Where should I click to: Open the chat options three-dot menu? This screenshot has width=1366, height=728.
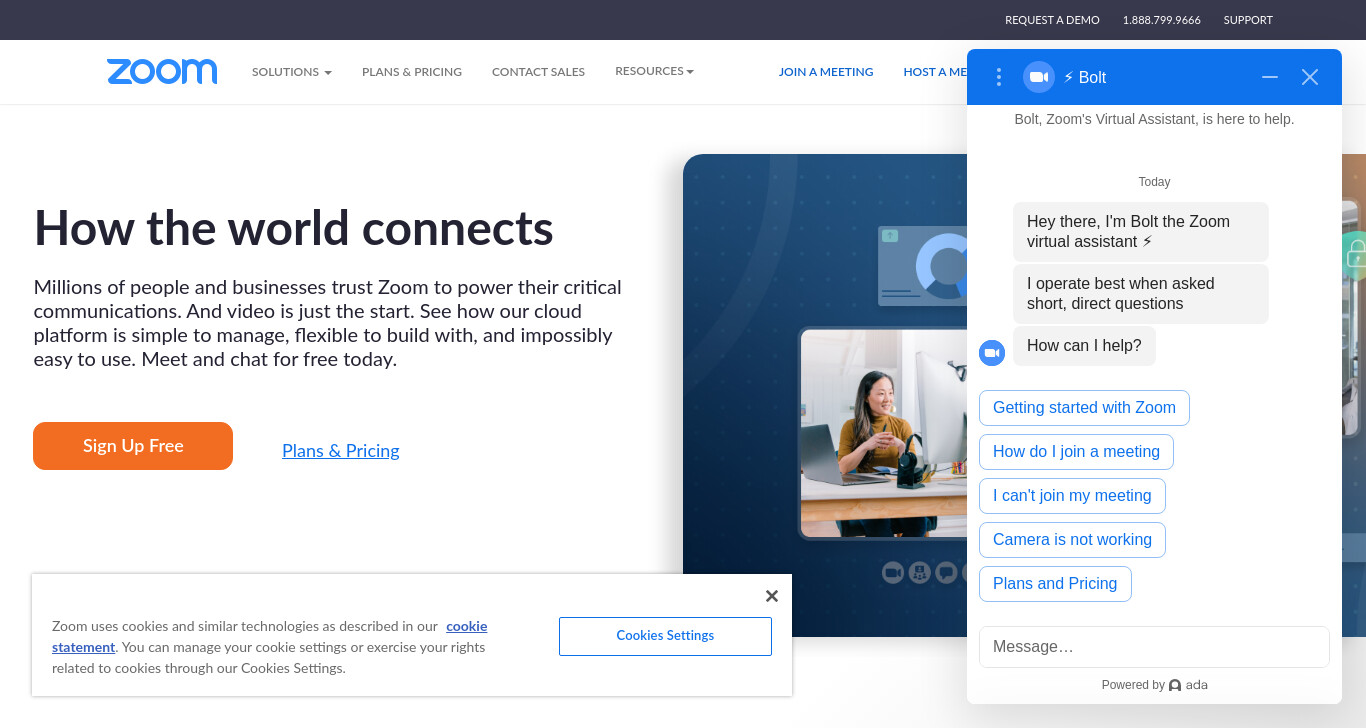(x=998, y=77)
